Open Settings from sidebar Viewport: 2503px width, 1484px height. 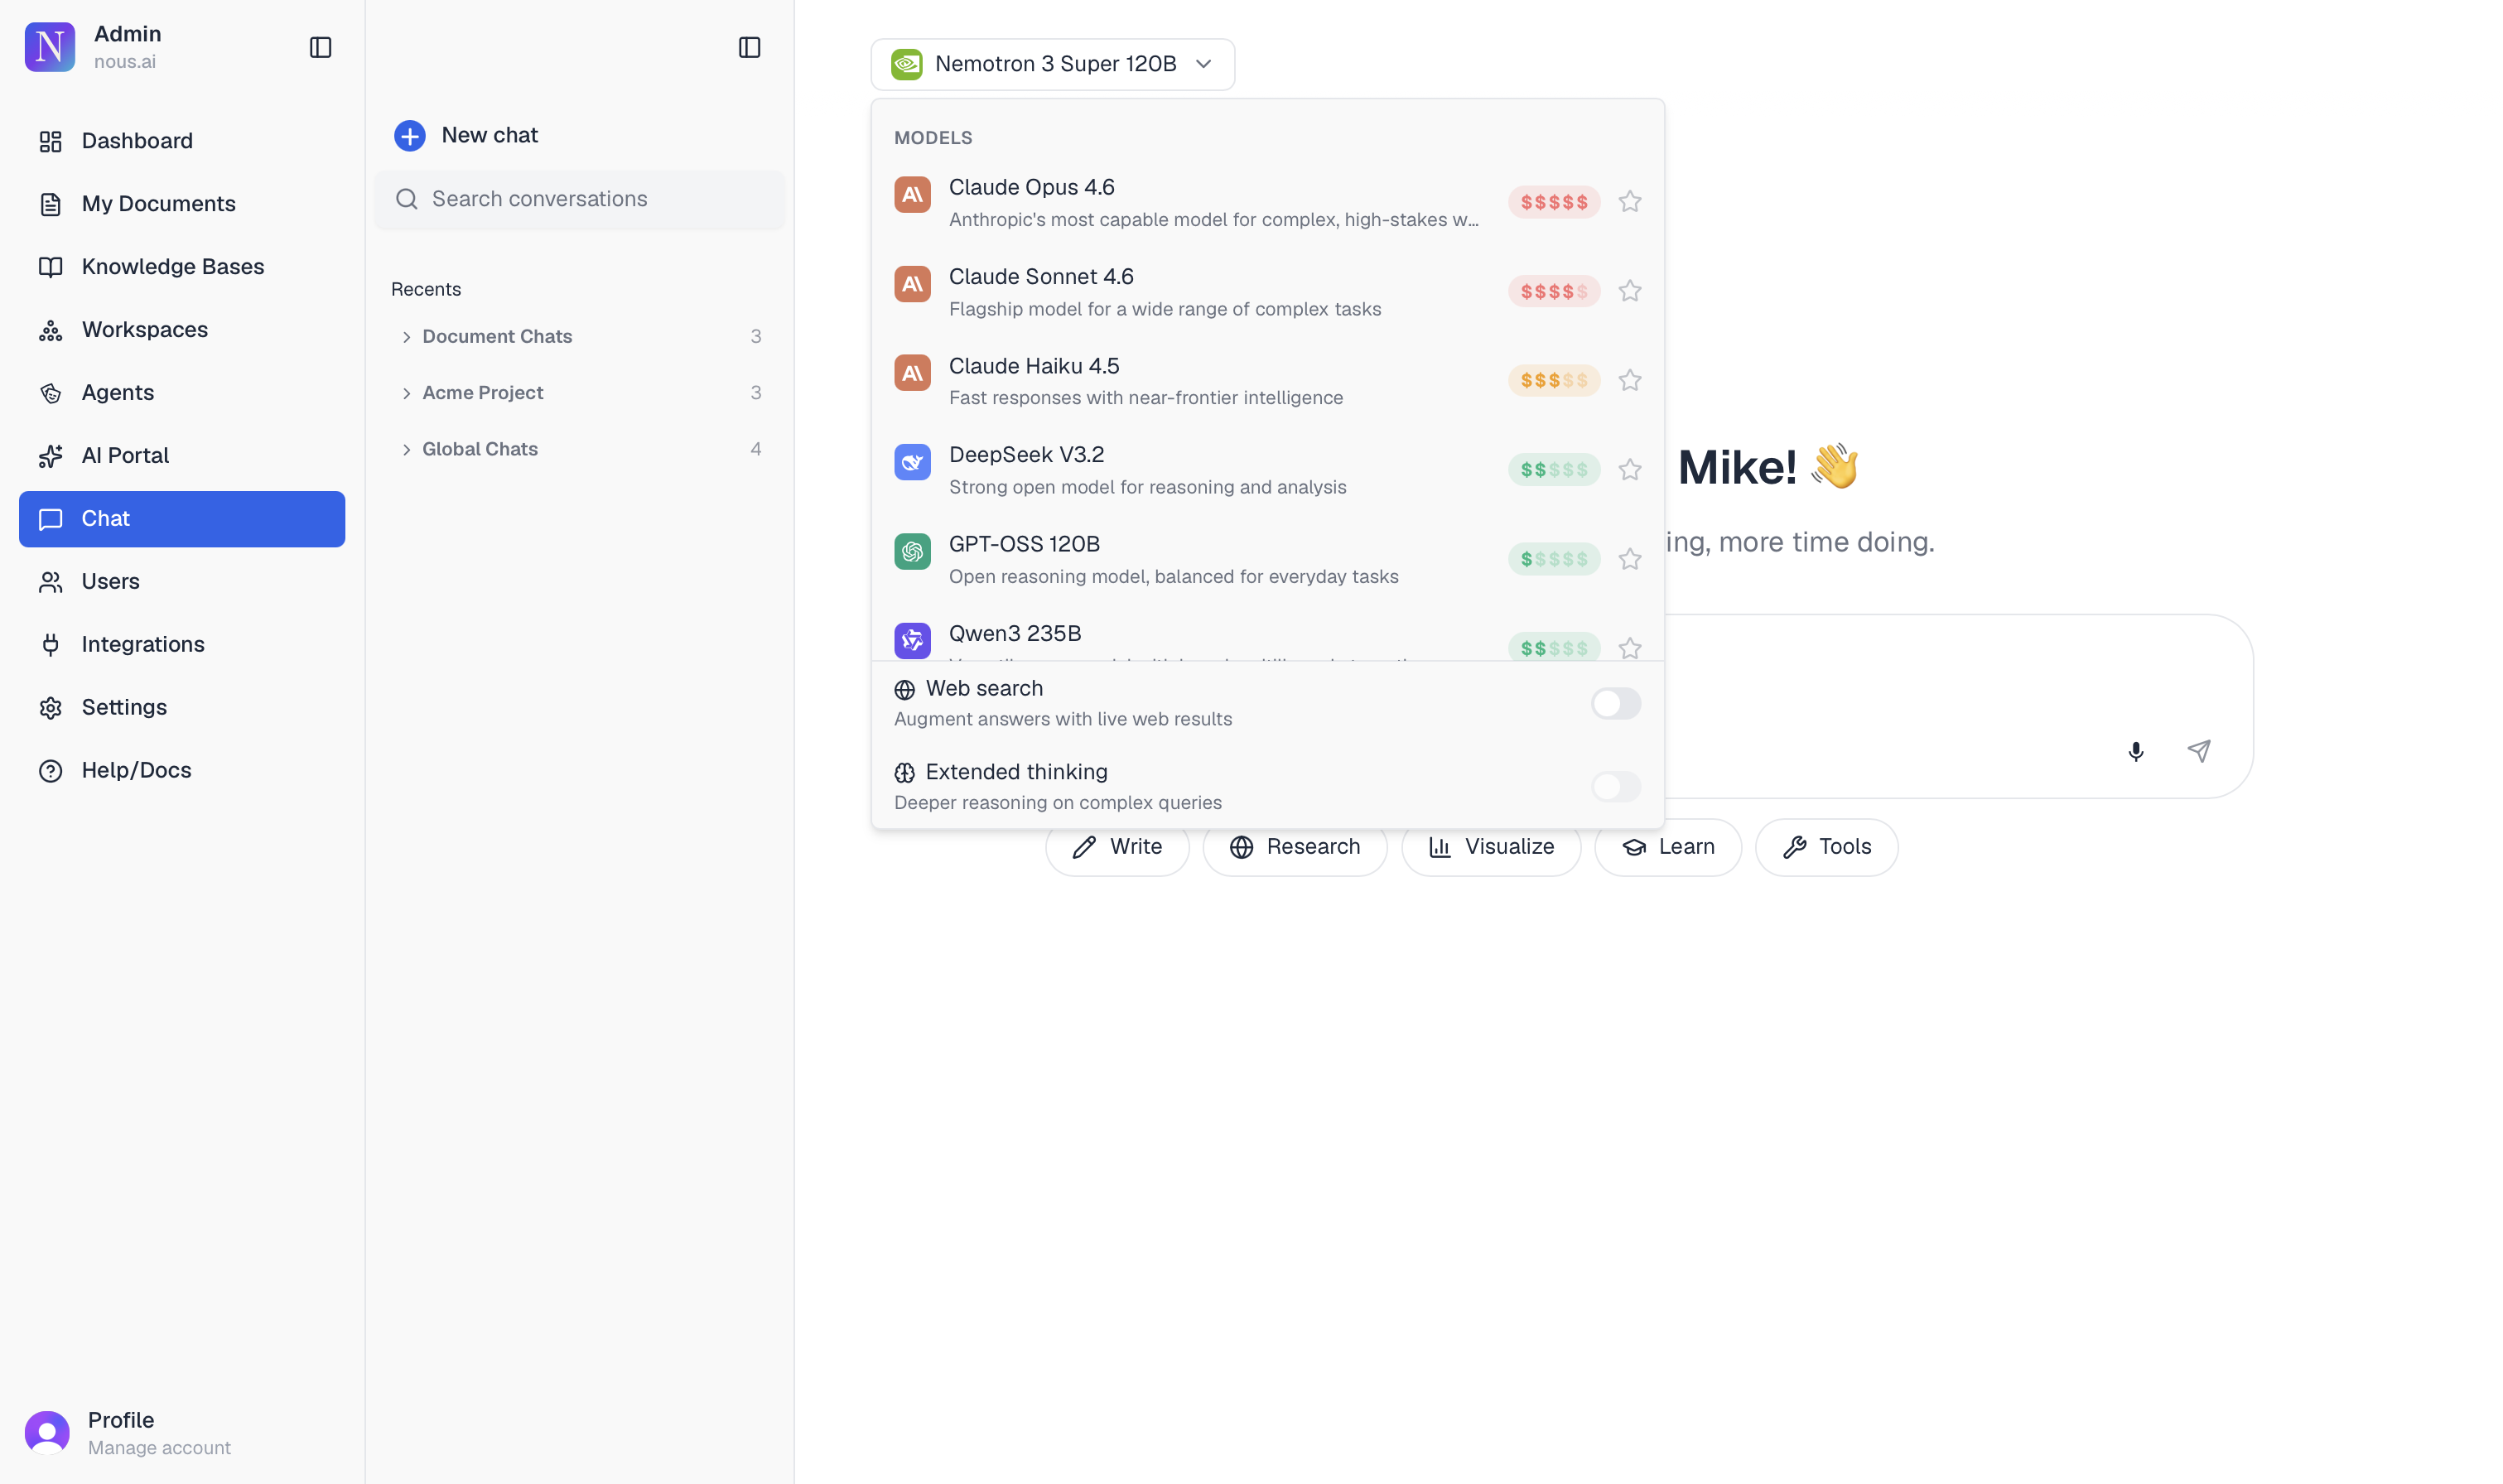[182, 708]
